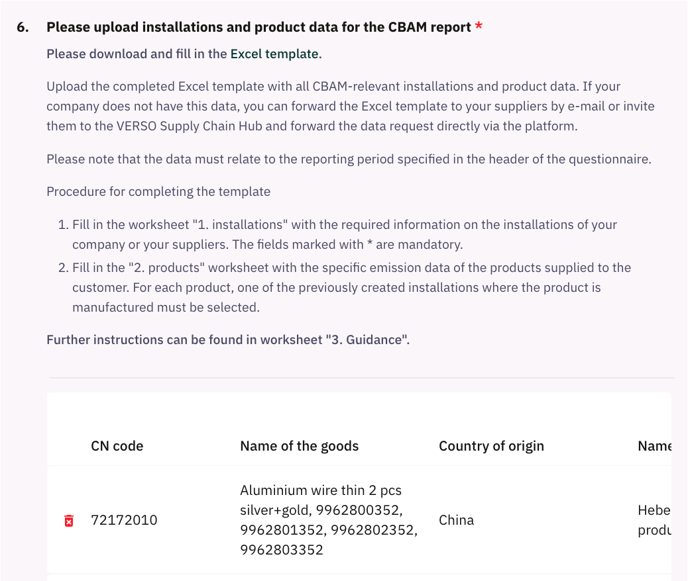Click the reporting period note paragraph
Screen dimensions: 688x581
point(349,159)
